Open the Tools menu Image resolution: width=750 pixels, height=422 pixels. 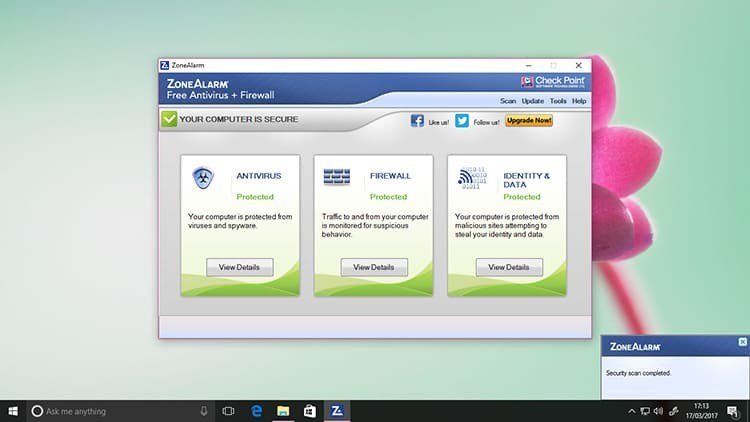click(x=558, y=101)
